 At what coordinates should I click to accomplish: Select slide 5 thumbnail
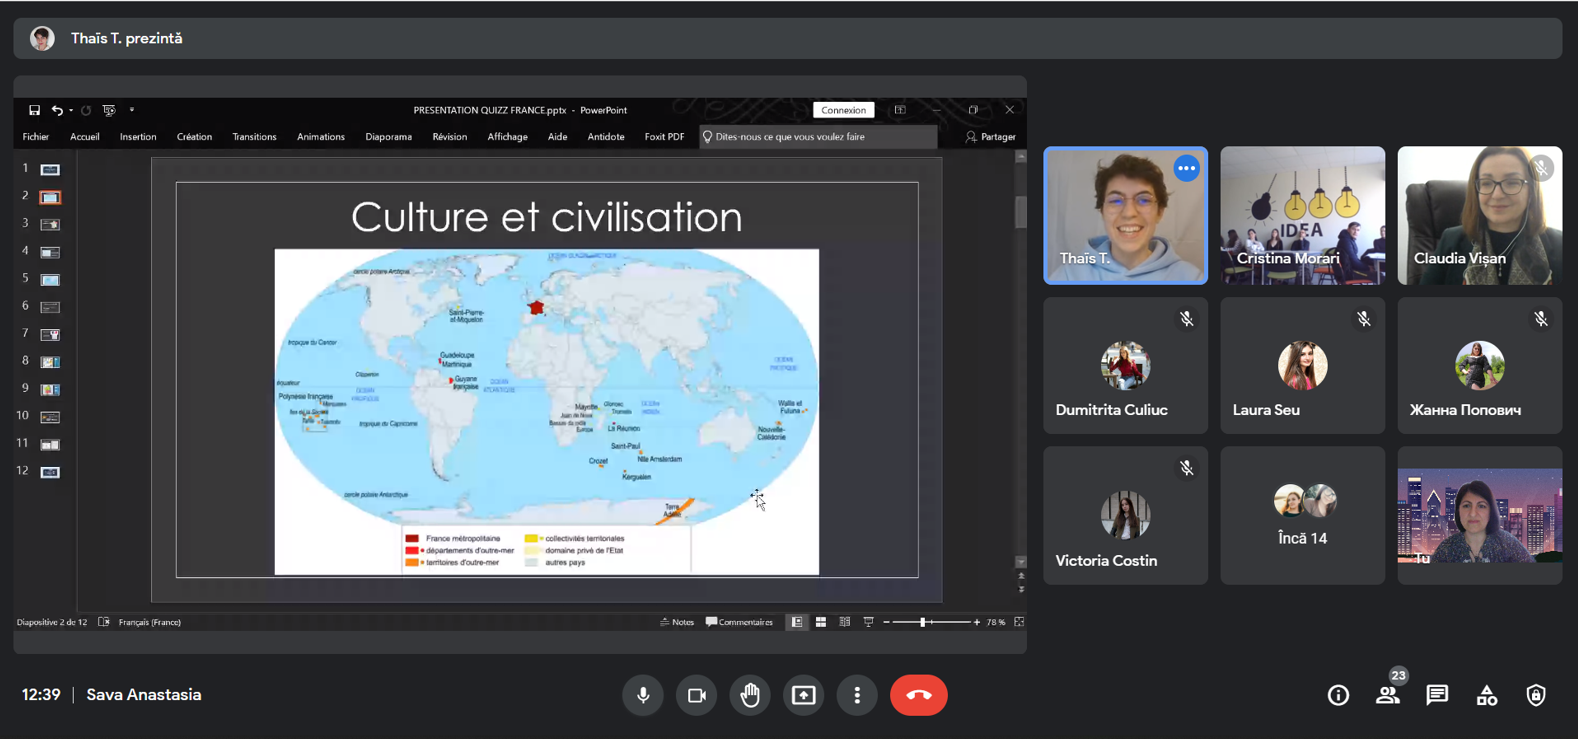(x=50, y=280)
